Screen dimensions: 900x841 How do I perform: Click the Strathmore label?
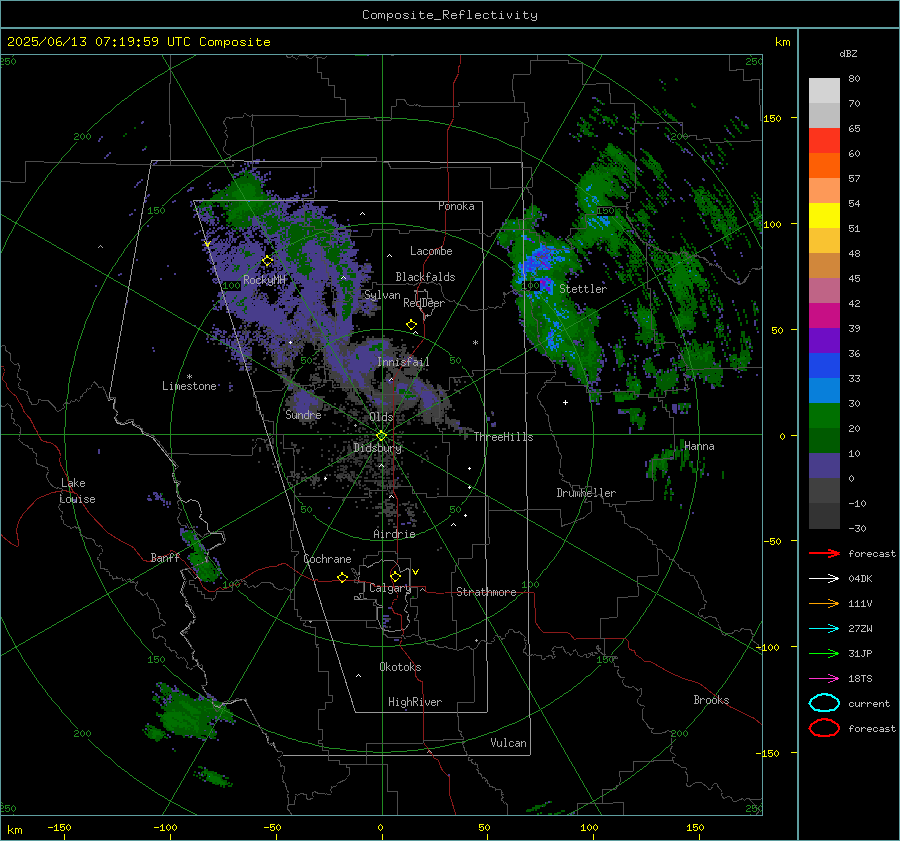(x=486, y=592)
